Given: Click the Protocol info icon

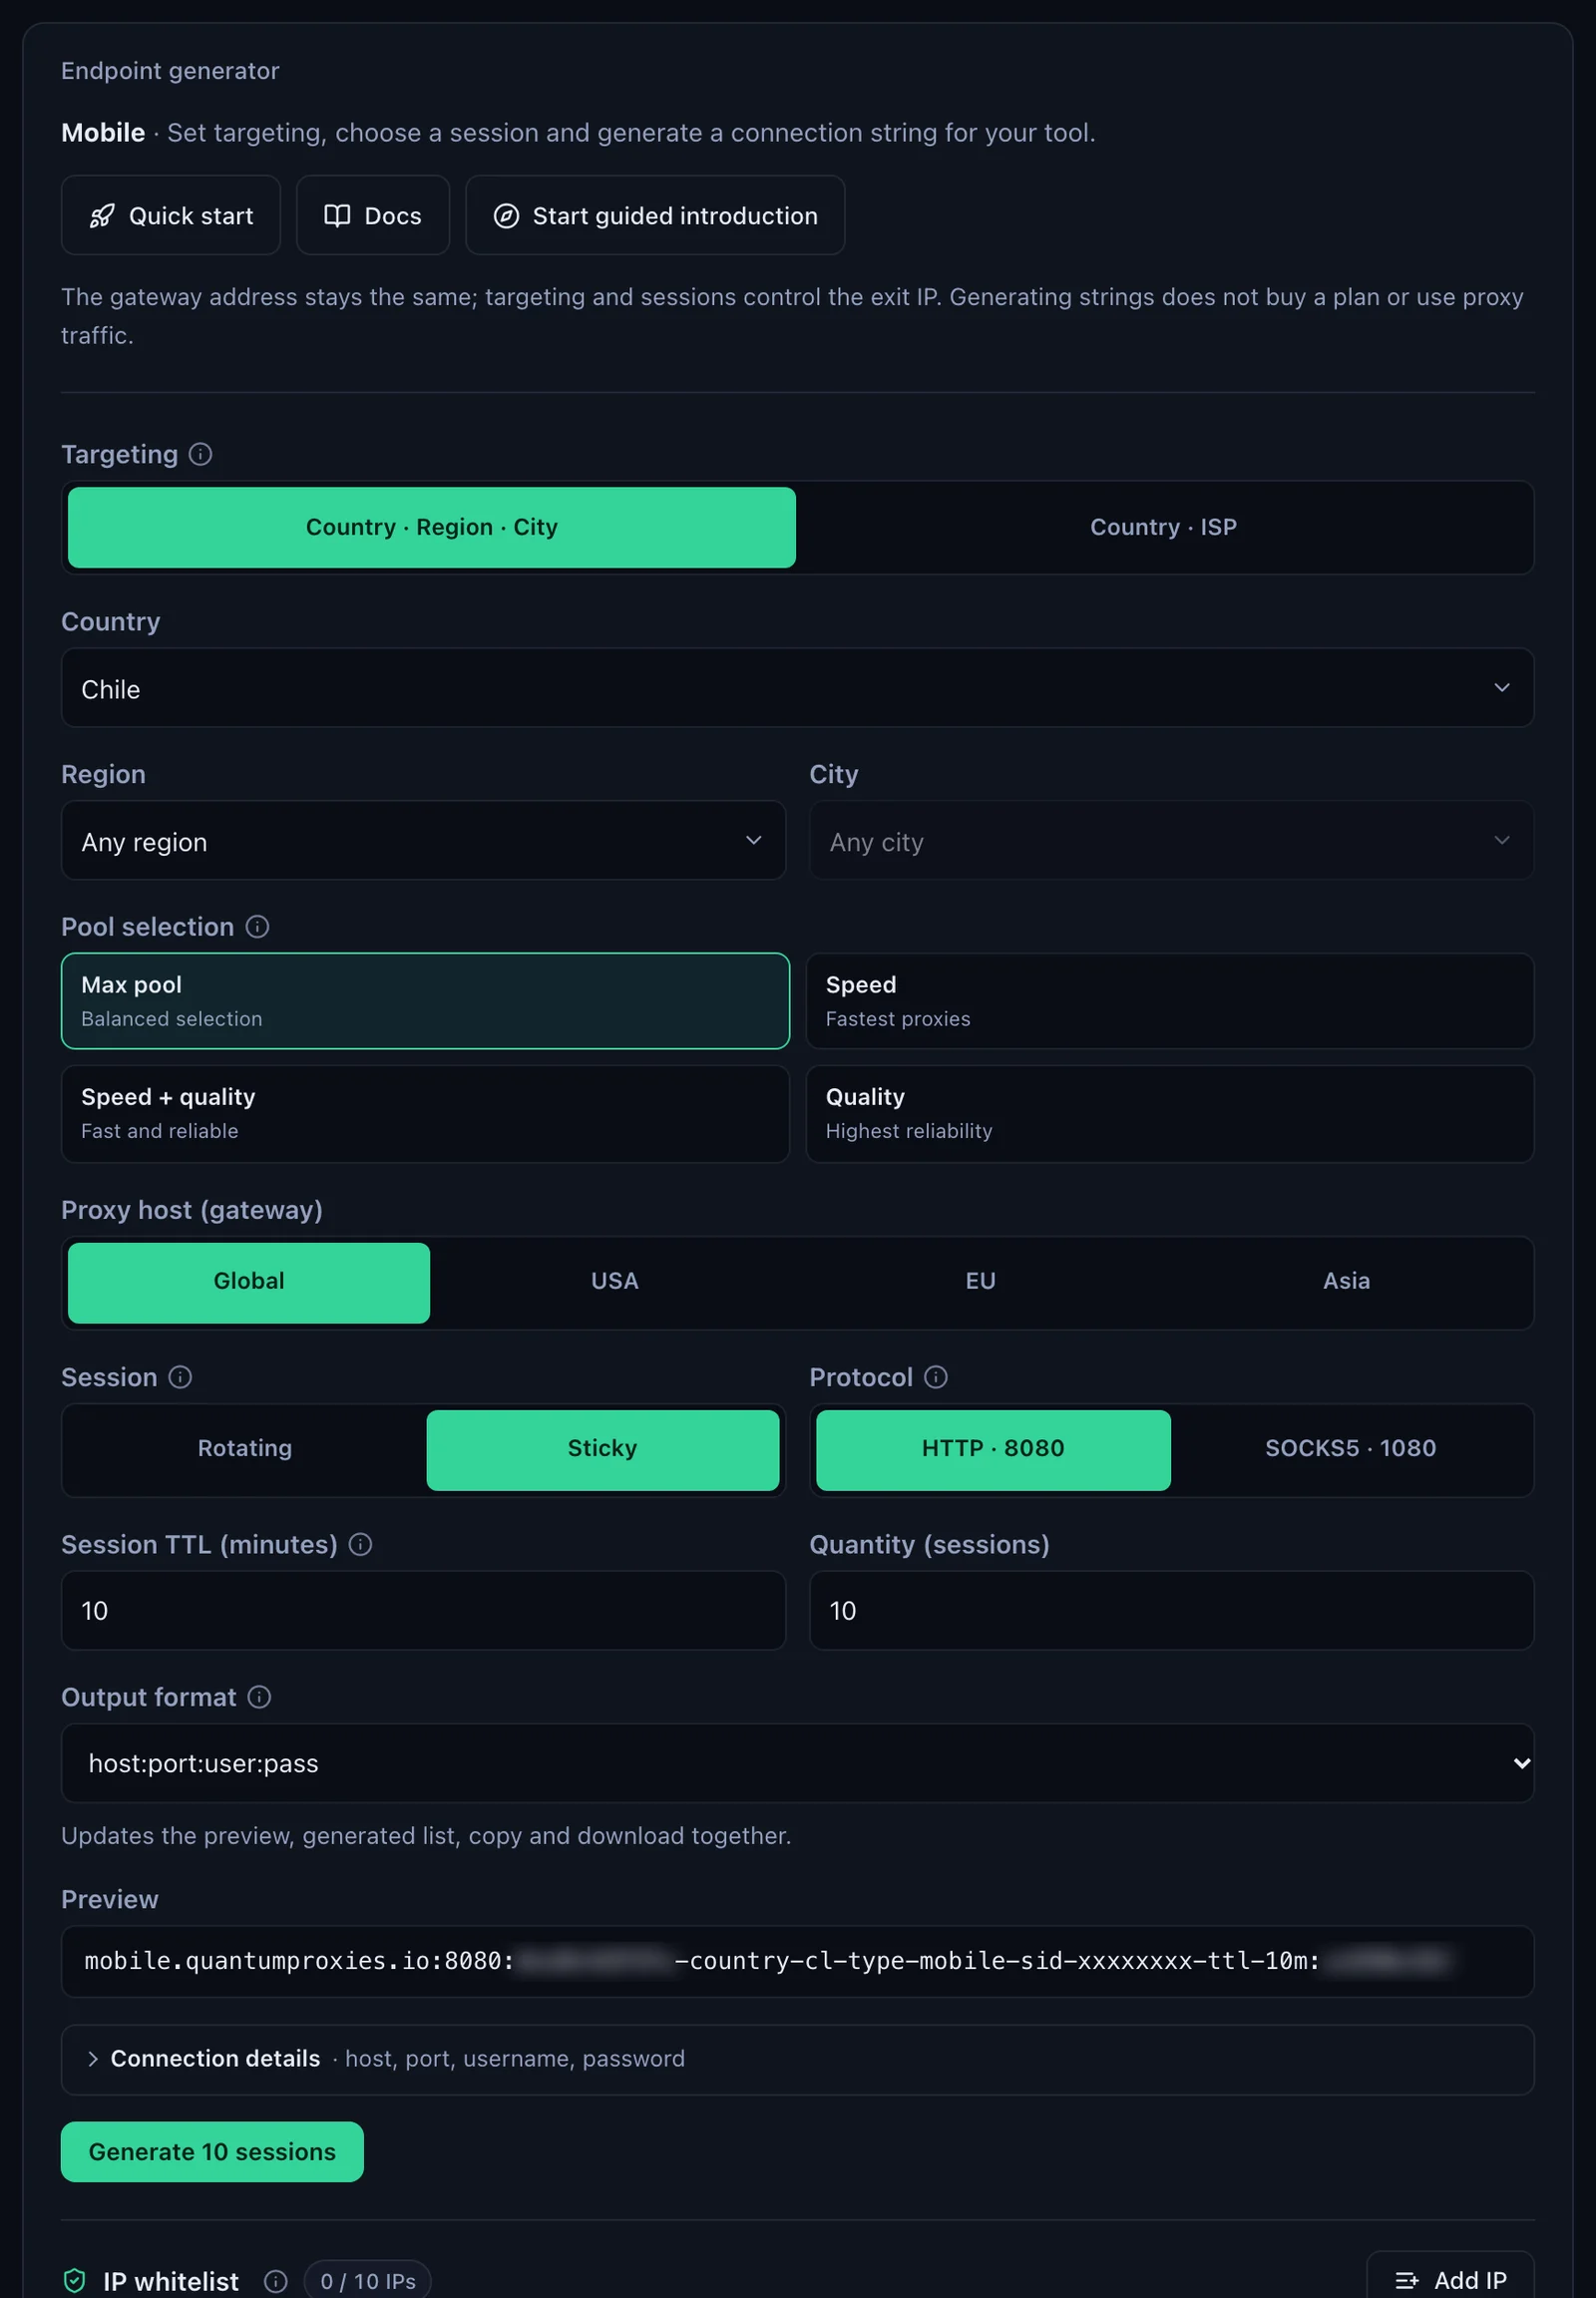Looking at the screenshot, I should coord(936,1377).
